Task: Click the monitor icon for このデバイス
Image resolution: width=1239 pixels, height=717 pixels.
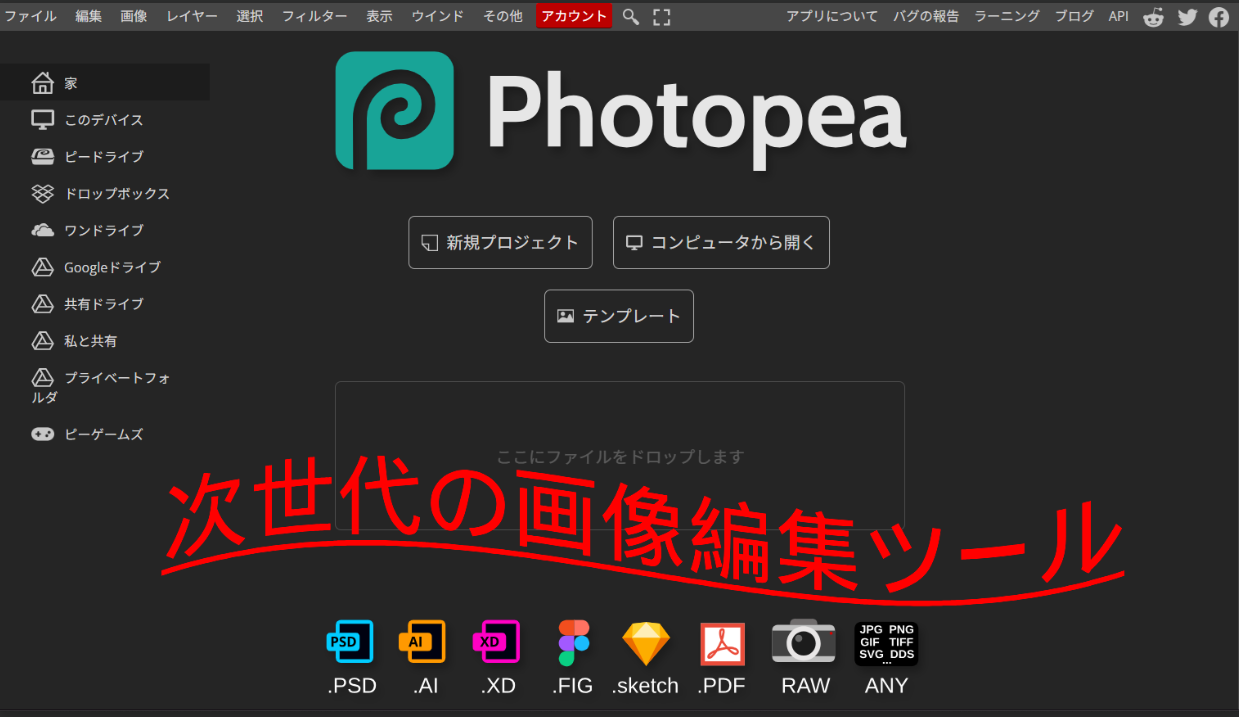Action: tap(42, 120)
